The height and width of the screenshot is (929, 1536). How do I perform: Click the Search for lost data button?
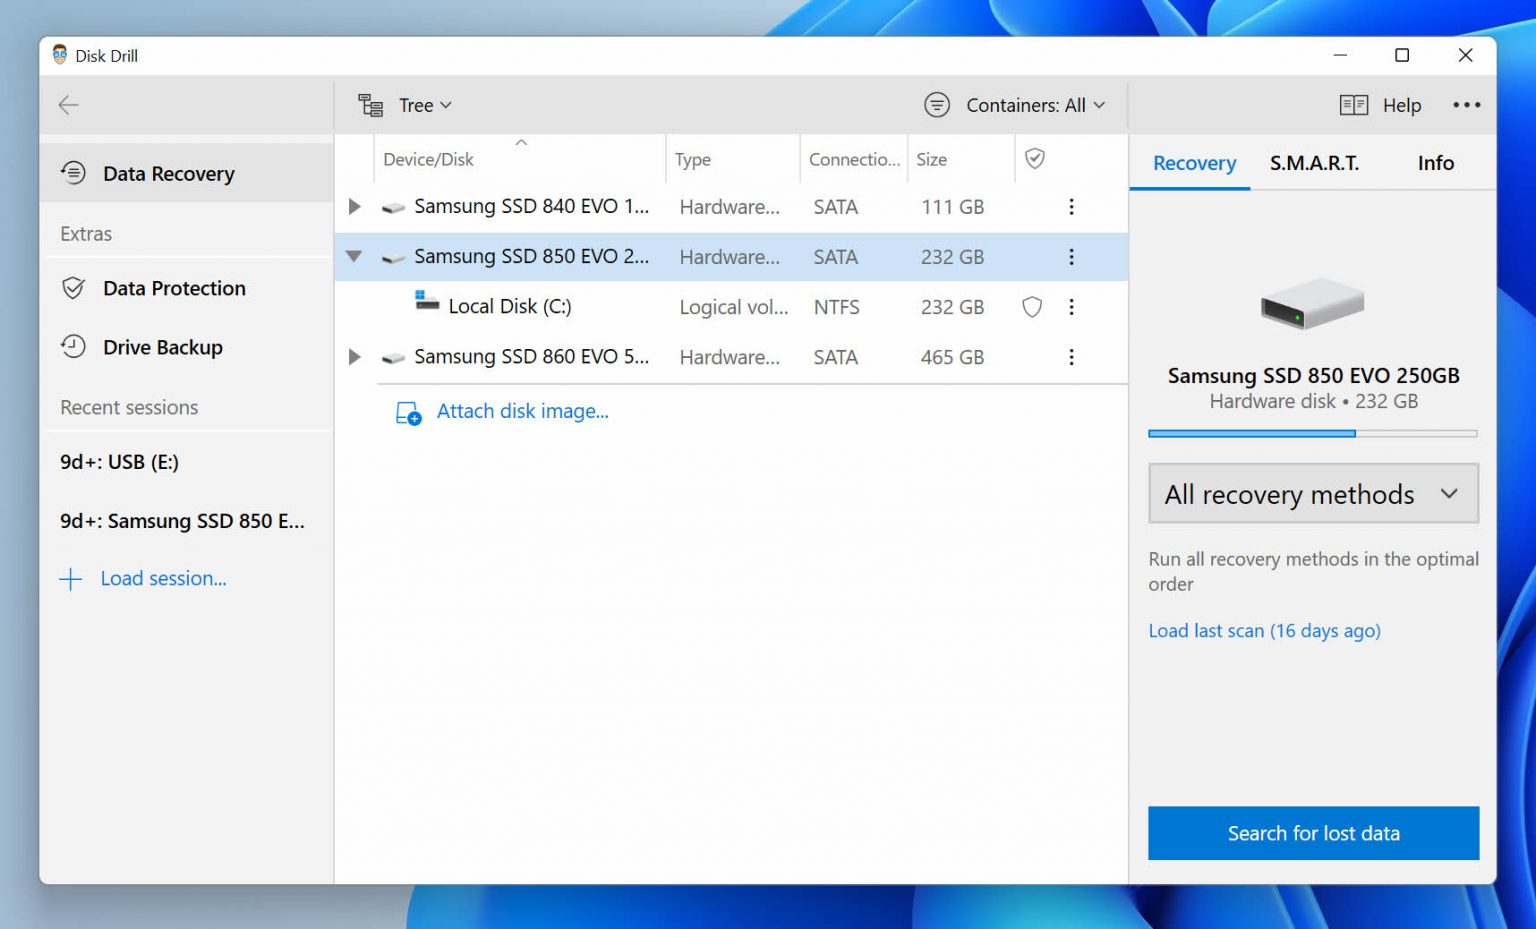1313,833
